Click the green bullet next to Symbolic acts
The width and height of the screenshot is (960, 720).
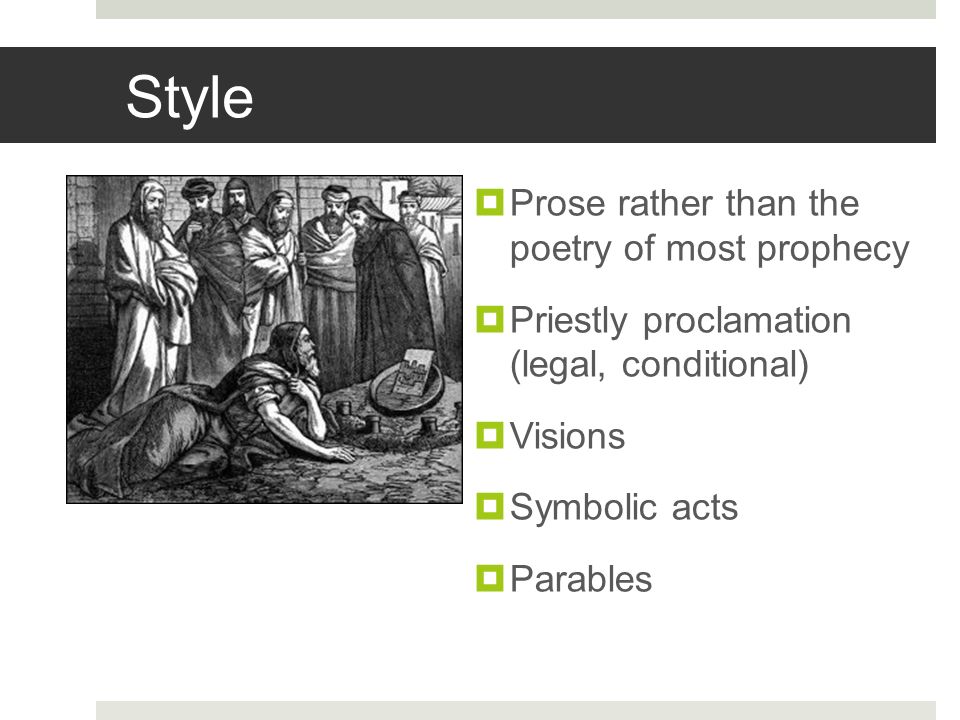point(489,506)
